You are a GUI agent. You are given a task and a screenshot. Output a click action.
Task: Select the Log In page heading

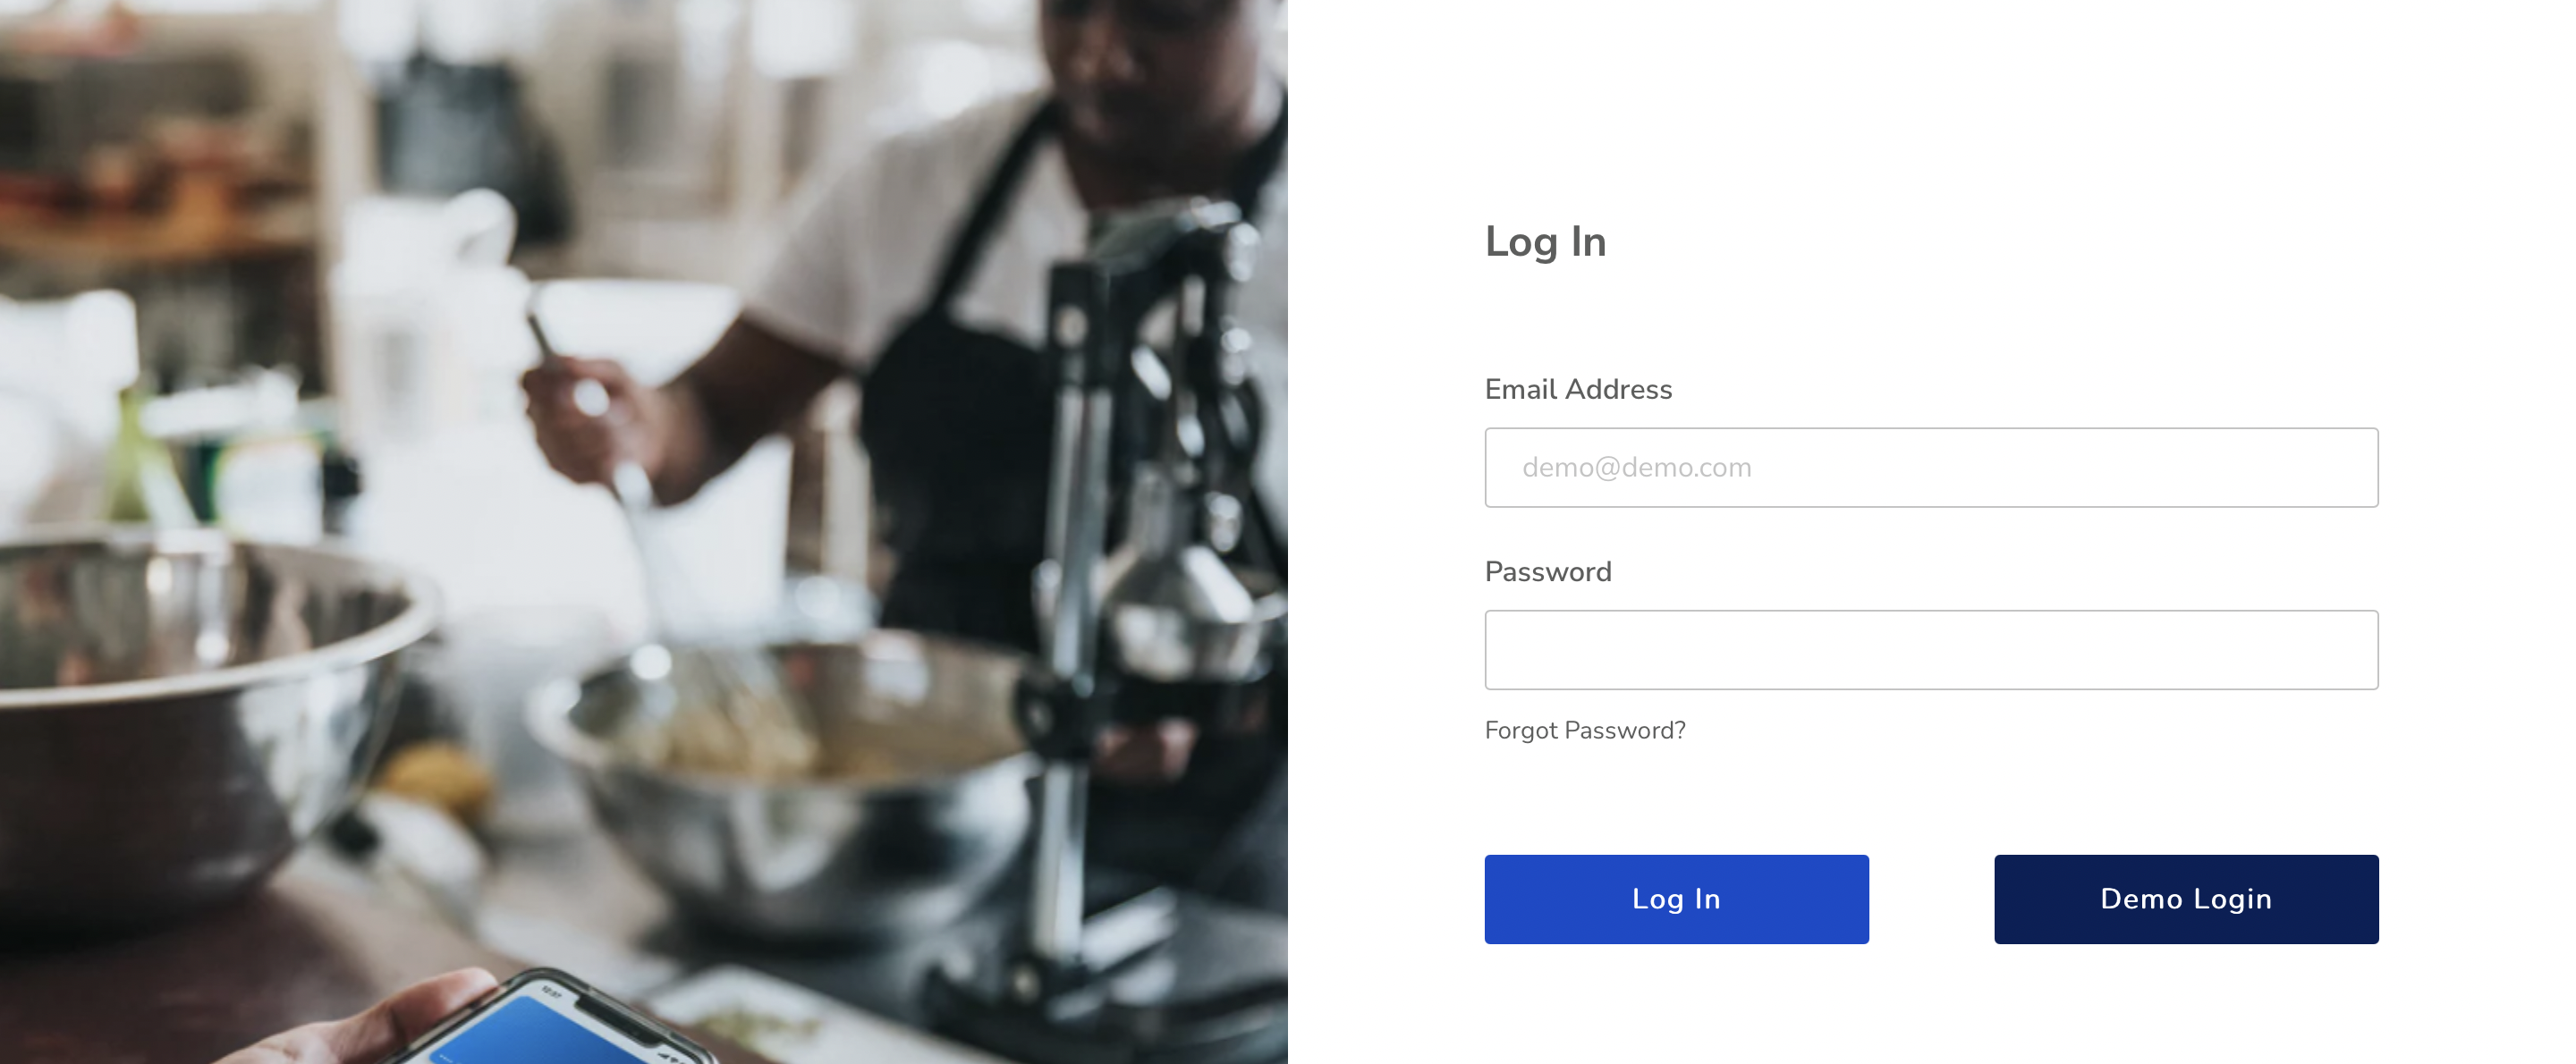pos(1545,243)
